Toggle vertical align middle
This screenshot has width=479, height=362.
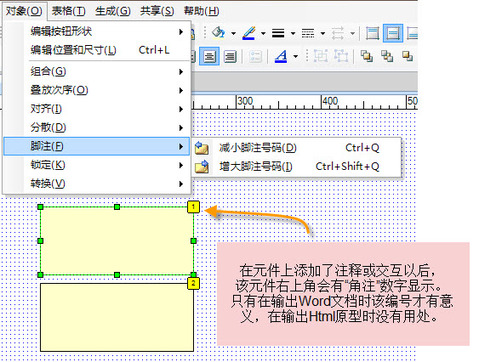(x=393, y=33)
